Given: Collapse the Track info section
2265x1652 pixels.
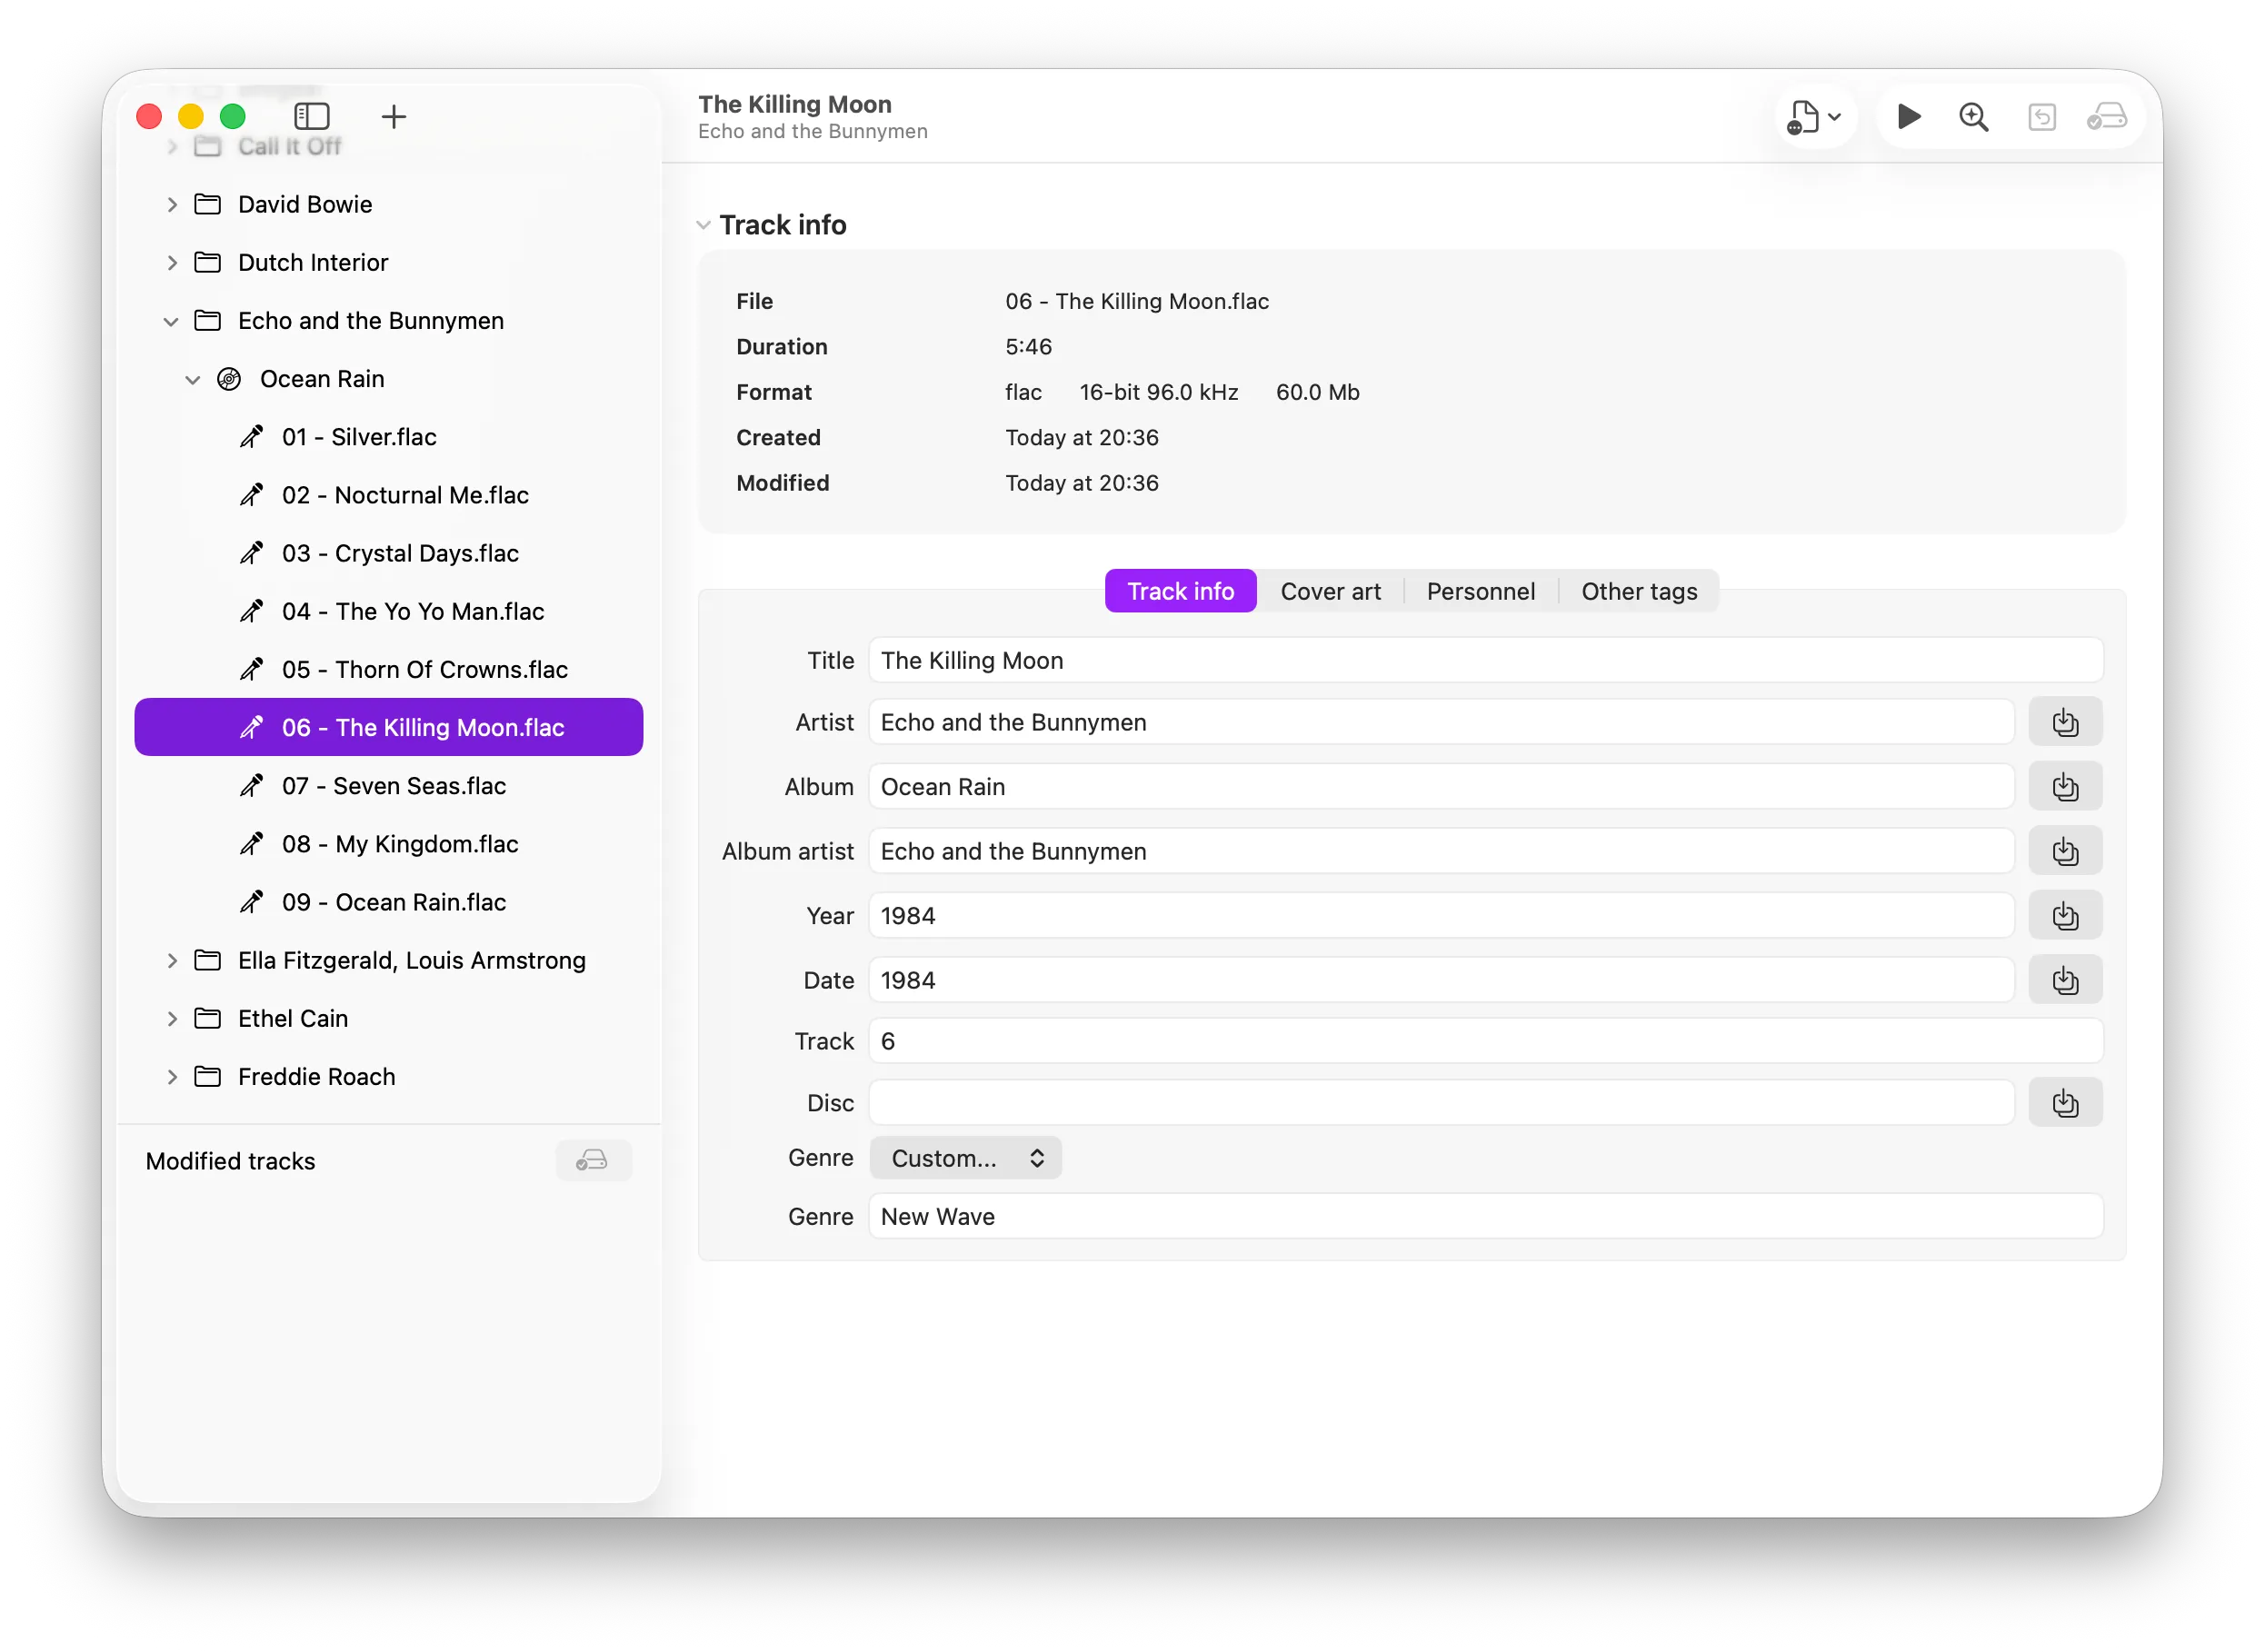Looking at the screenshot, I should pyautogui.click(x=704, y=225).
